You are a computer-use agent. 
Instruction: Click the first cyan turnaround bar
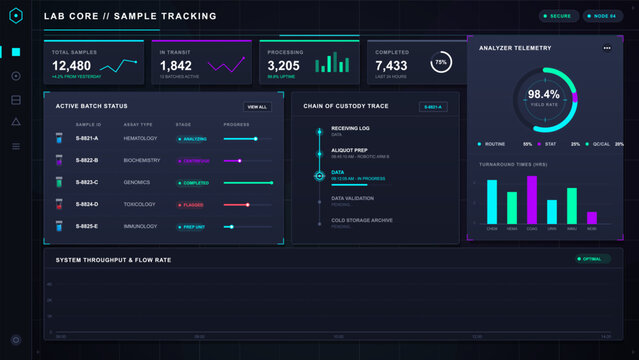click(492, 202)
